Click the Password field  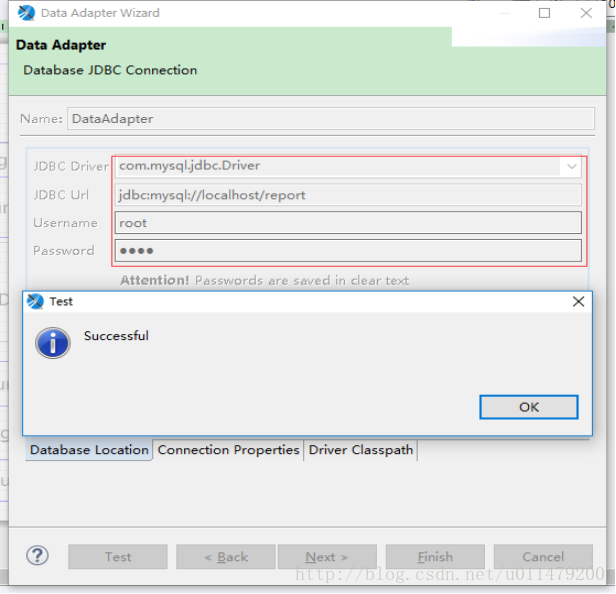pyautogui.click(x=348, y=251)
